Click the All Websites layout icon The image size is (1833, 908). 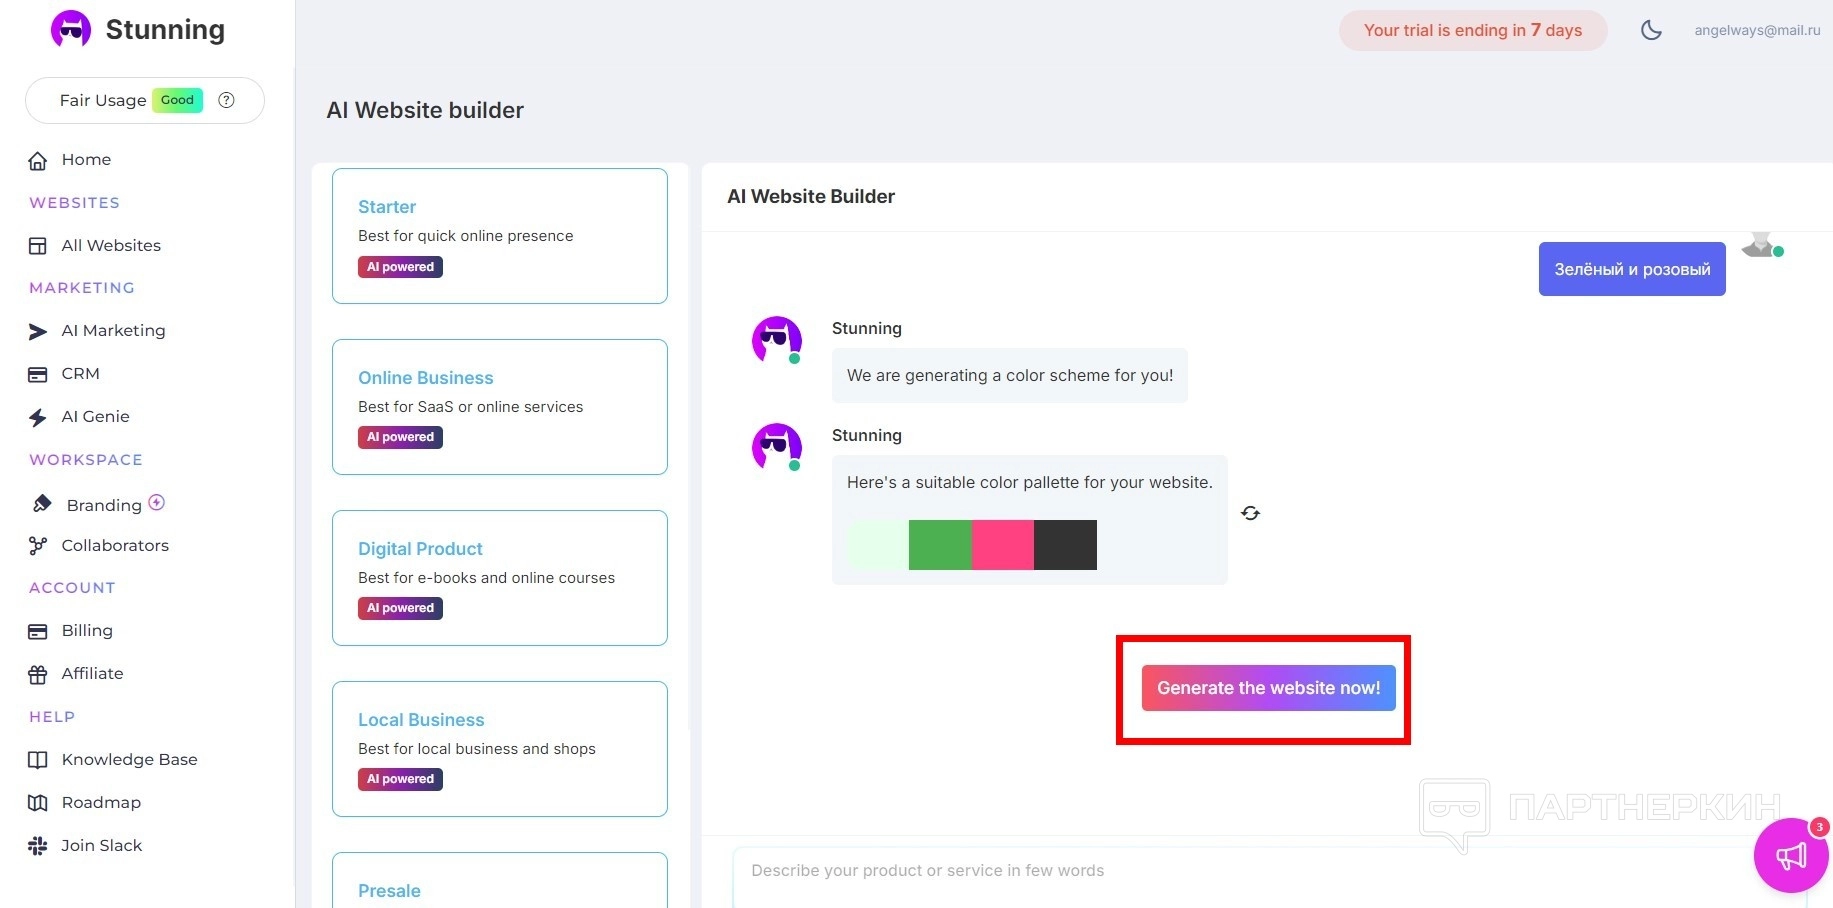click(38, 246)
